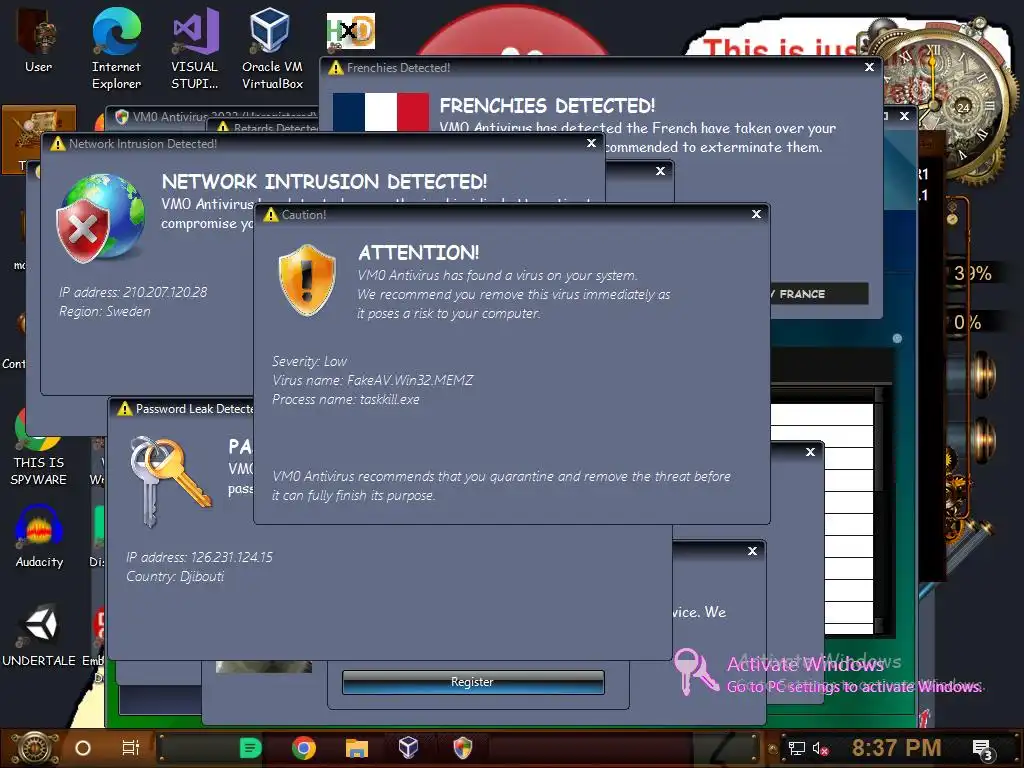Viewport: 1024px width, 768px height.
Task: Open Task View on the taskbar
Action: click(x=131, y=748)
